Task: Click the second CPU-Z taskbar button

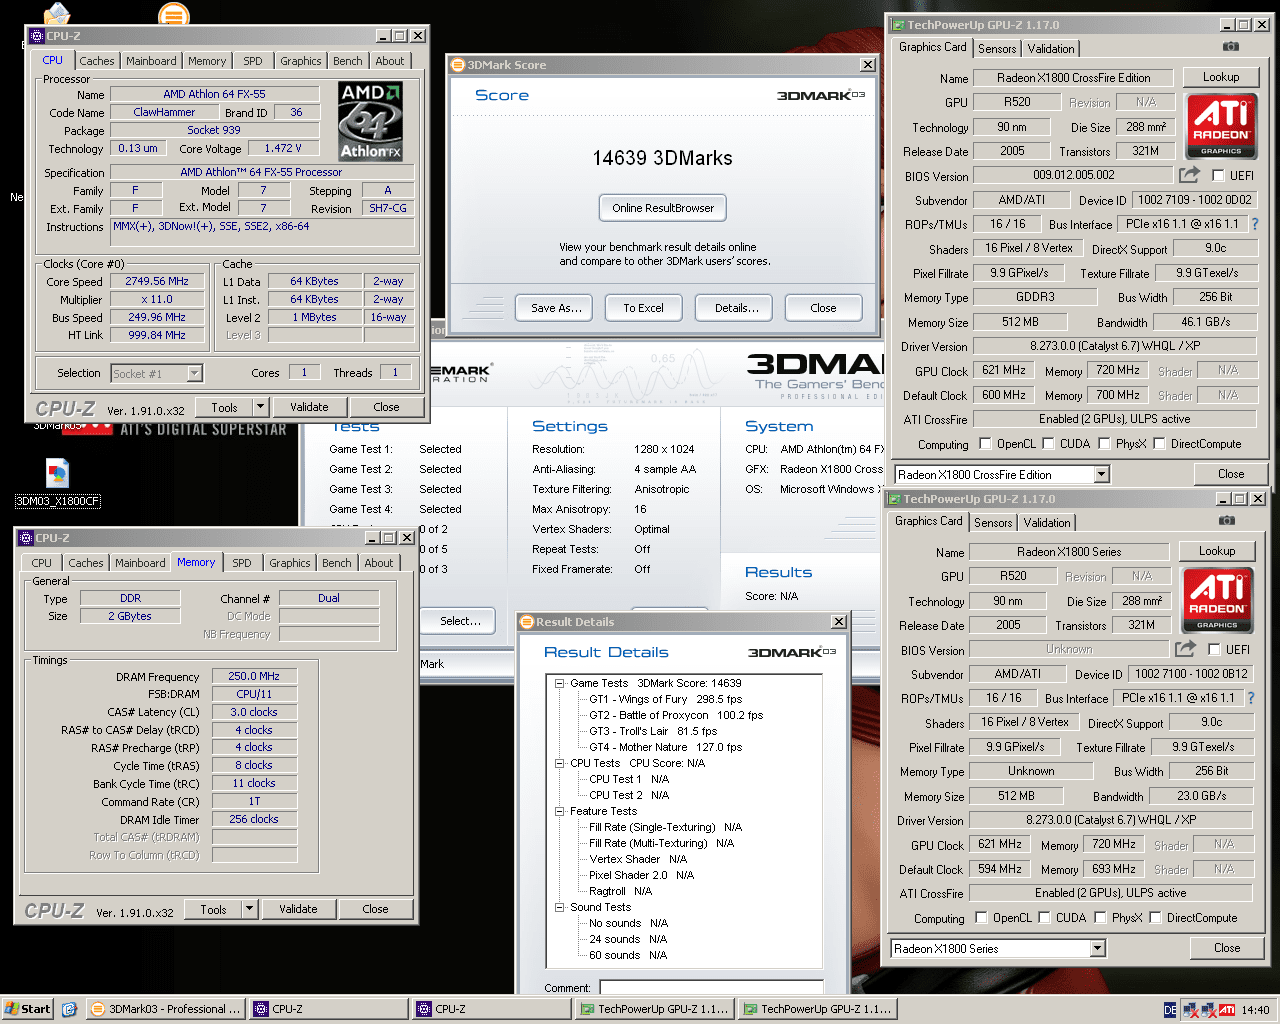Action: point(491,1009)
